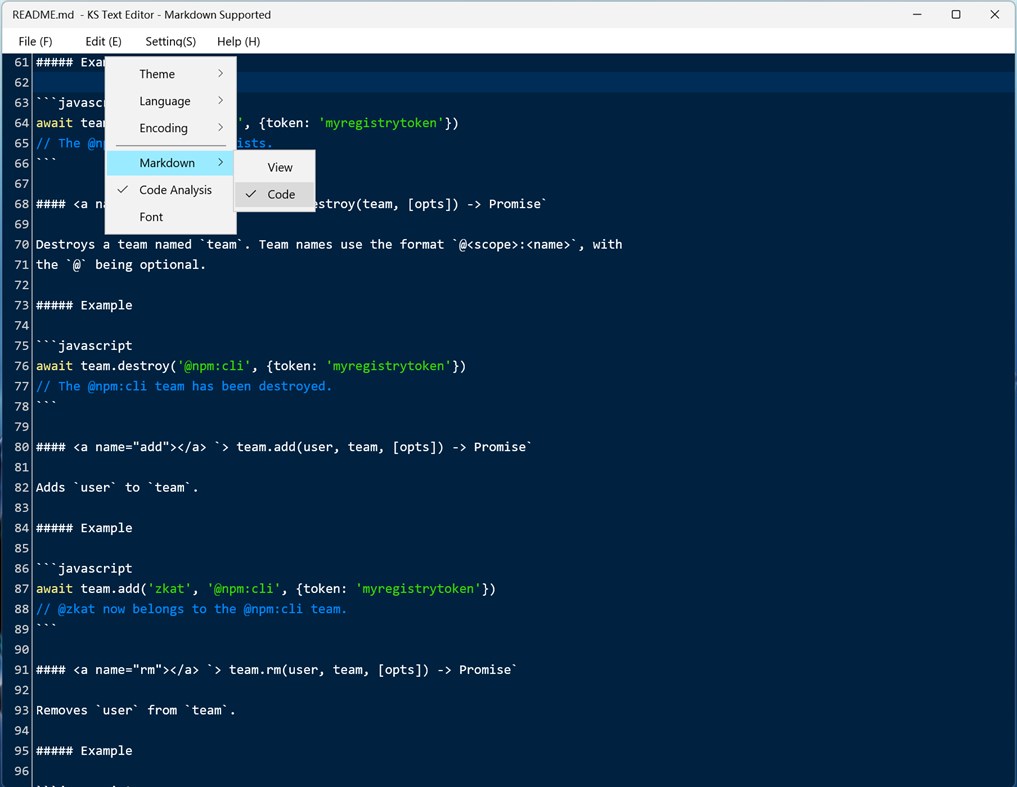Open the File (F) menu
This screenshot has height=787, width=1017.
click(35, 41)
